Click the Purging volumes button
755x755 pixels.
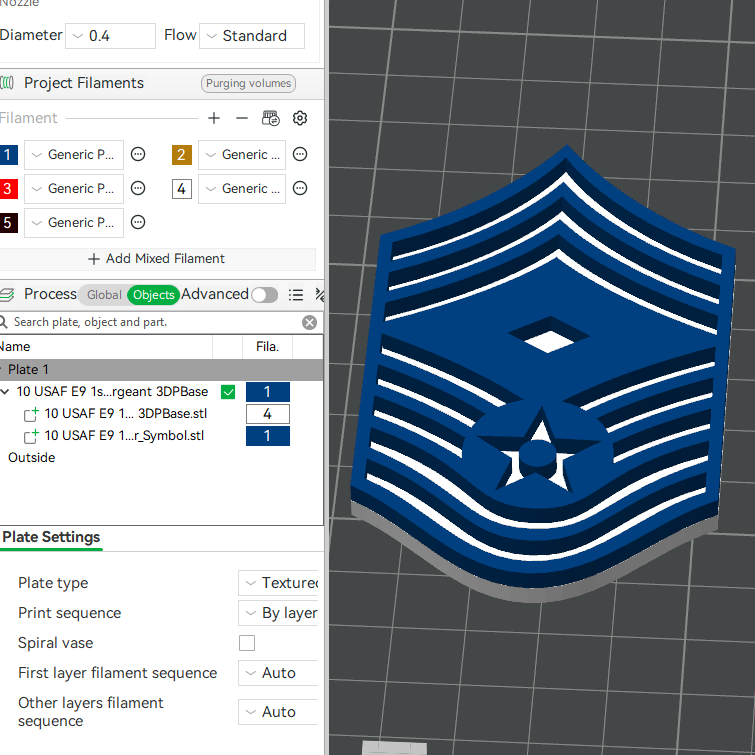click(x=248, y=83)
